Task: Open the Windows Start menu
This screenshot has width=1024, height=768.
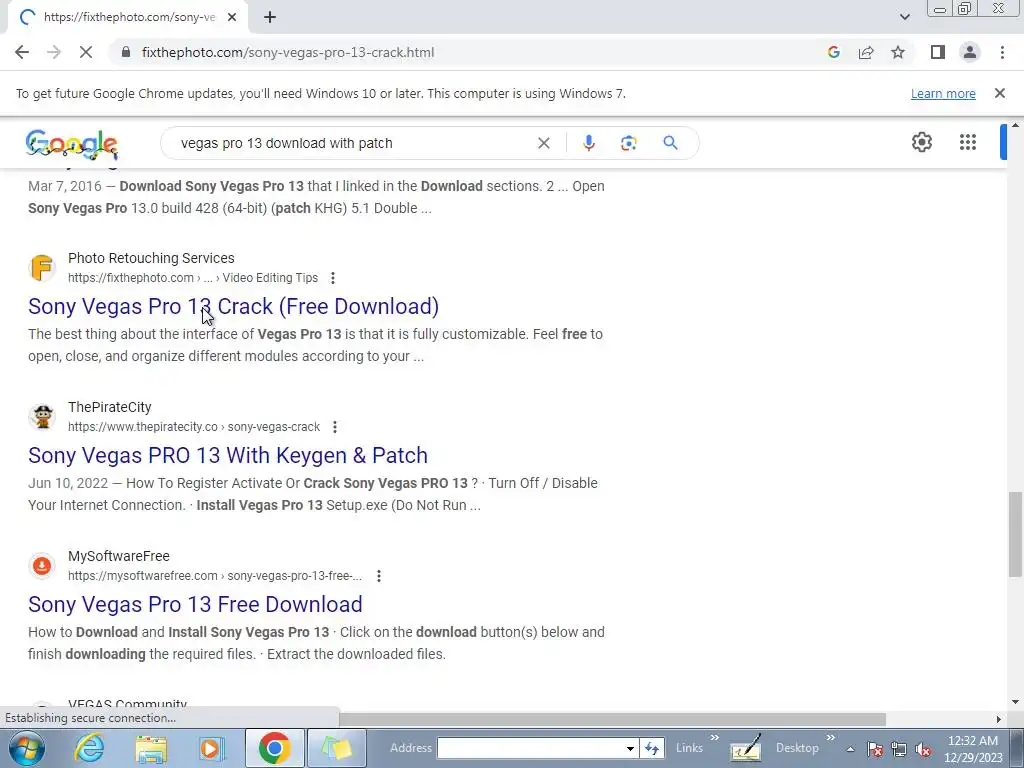Action: 26,748
